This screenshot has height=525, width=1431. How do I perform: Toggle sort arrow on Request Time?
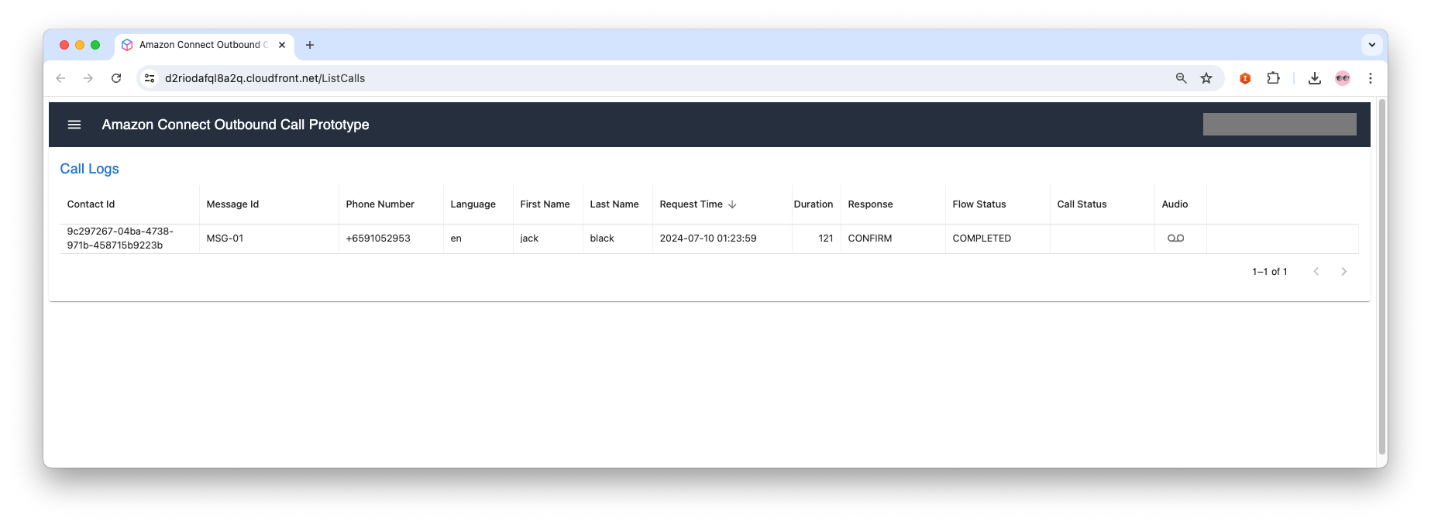coord(732,204)
